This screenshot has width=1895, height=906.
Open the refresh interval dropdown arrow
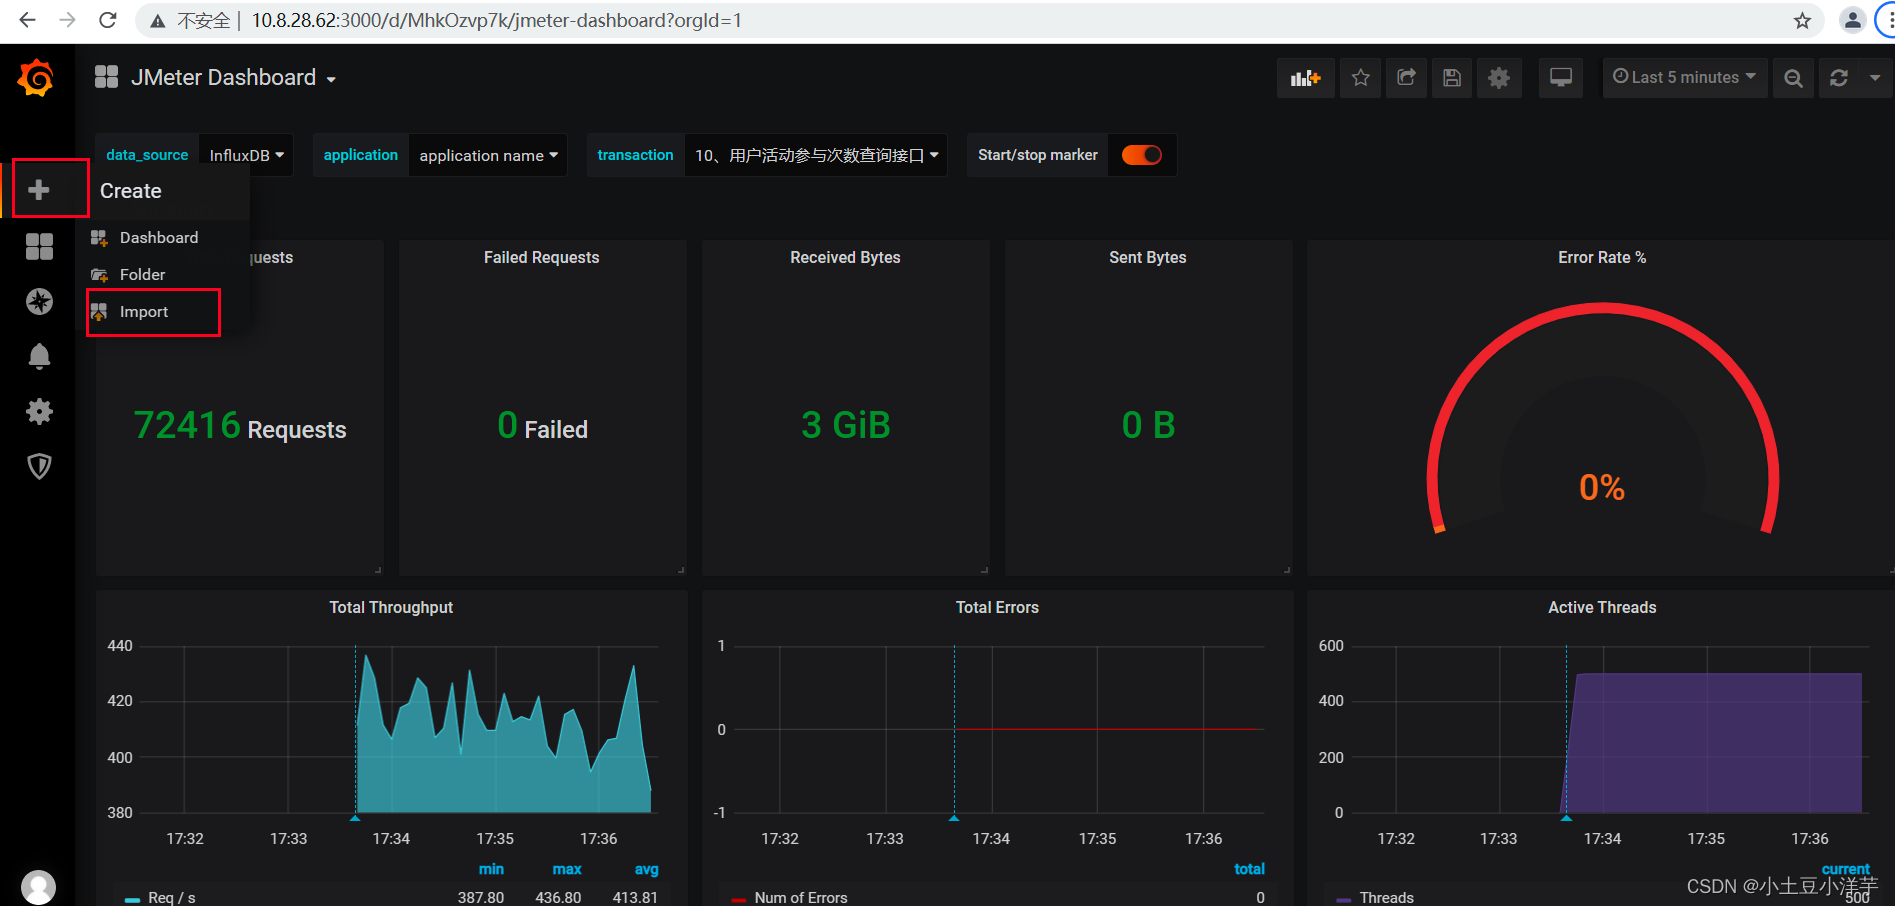pos(1875,78)
